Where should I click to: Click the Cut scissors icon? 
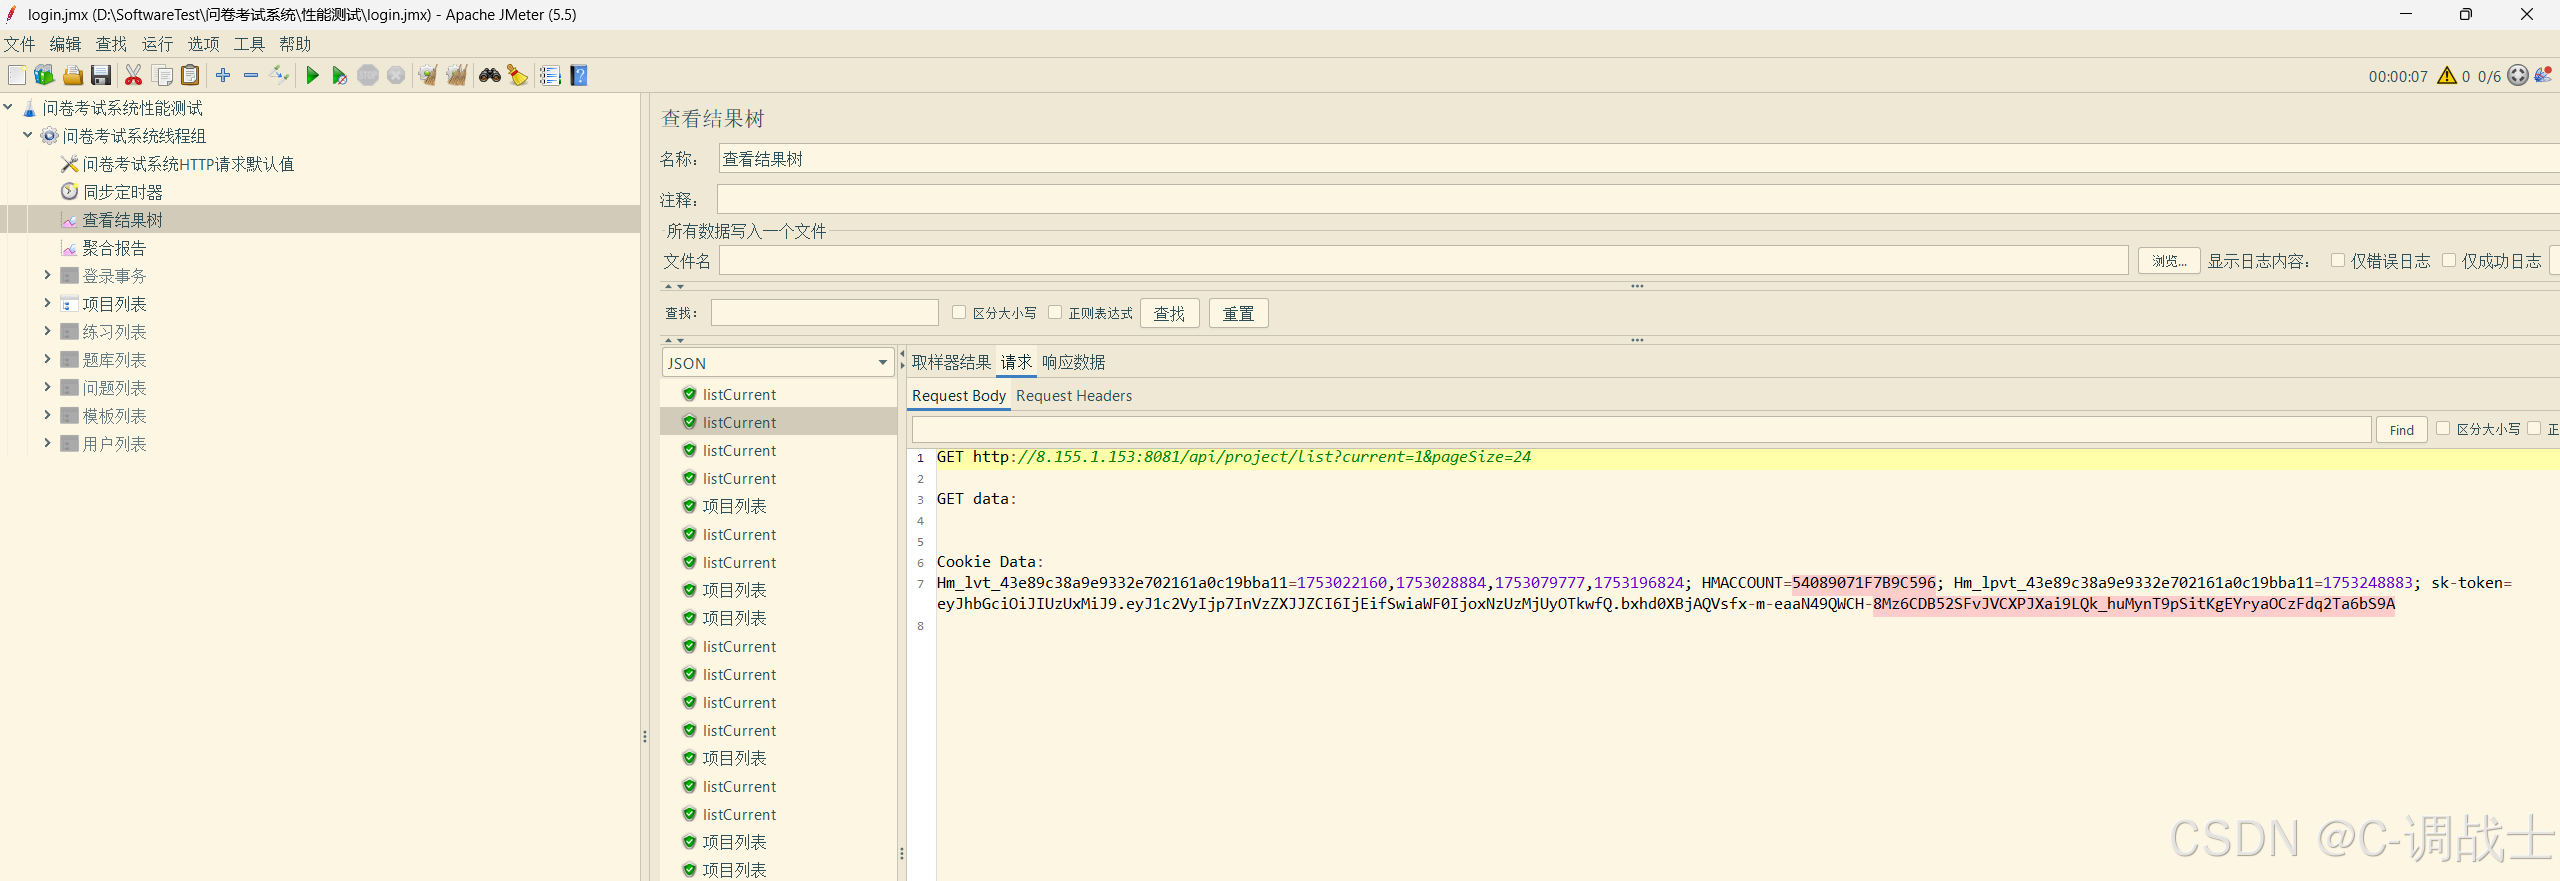(133, 76)
